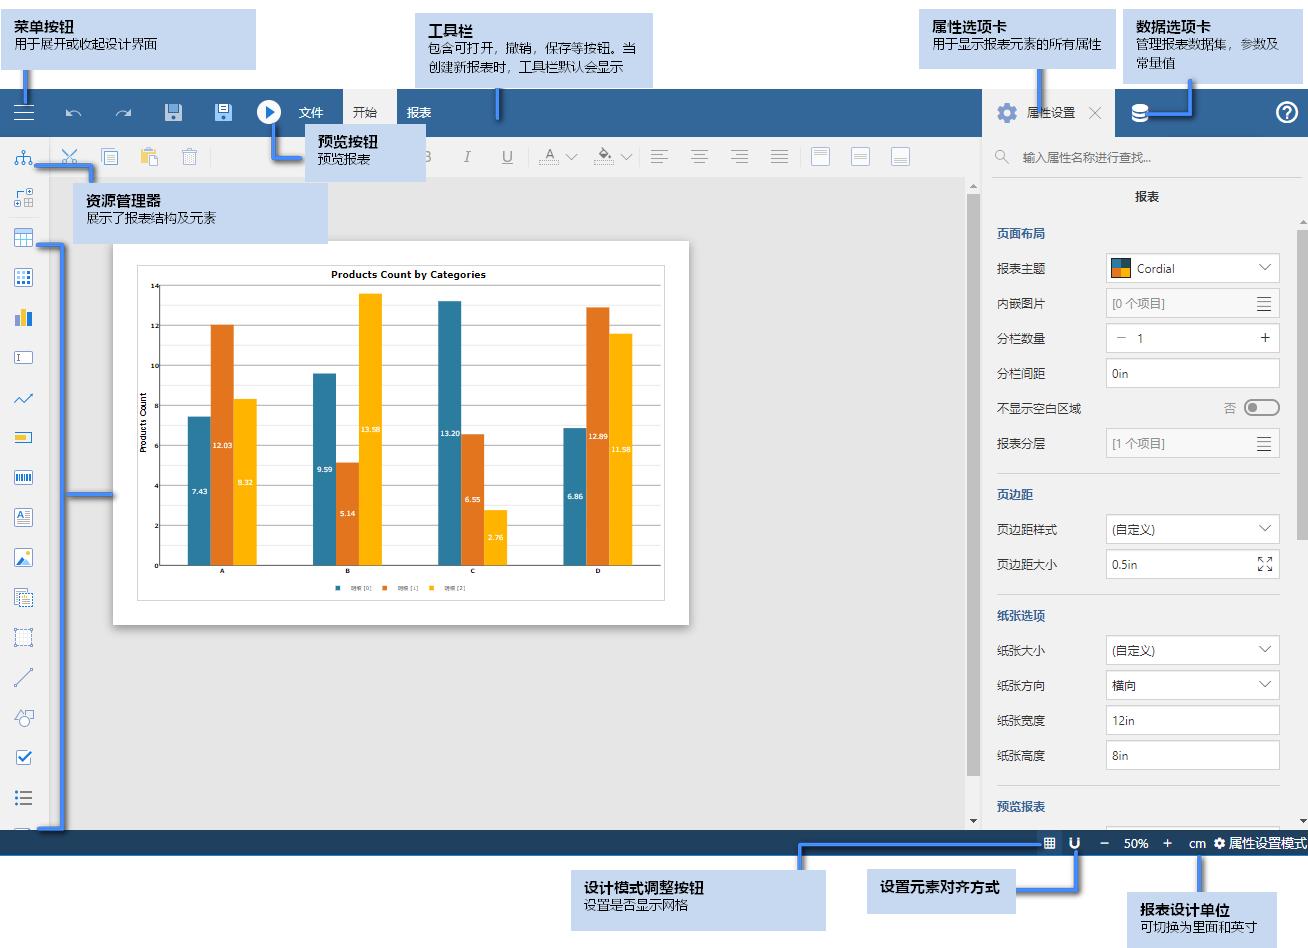Open the 纸张方向 orientation dropdown

1192,685
